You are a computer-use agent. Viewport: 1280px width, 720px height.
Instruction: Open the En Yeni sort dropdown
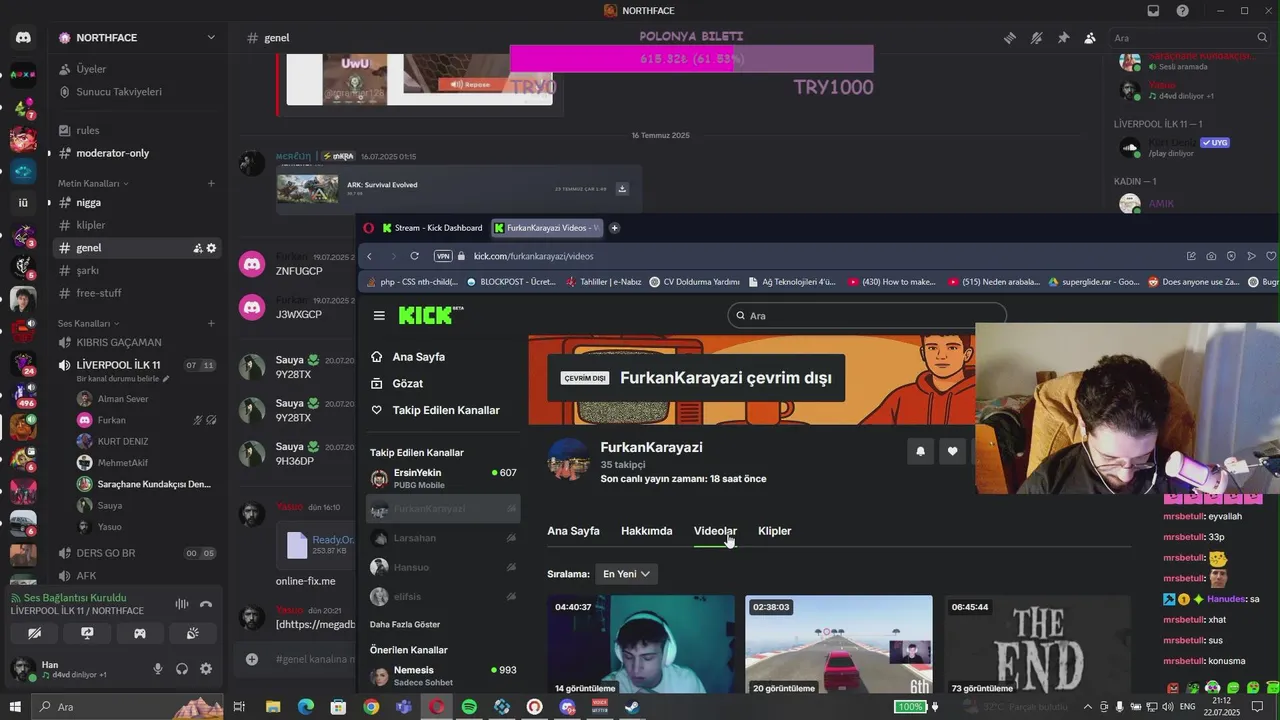[x=626, y=574]
